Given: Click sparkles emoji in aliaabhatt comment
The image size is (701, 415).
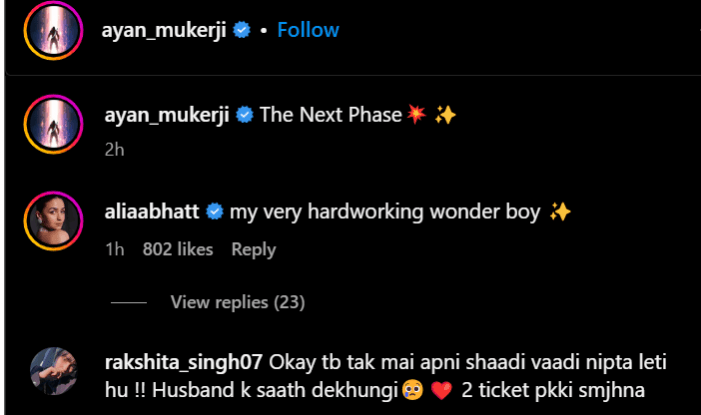Looking at the screenshot, I should click(560, 212).
